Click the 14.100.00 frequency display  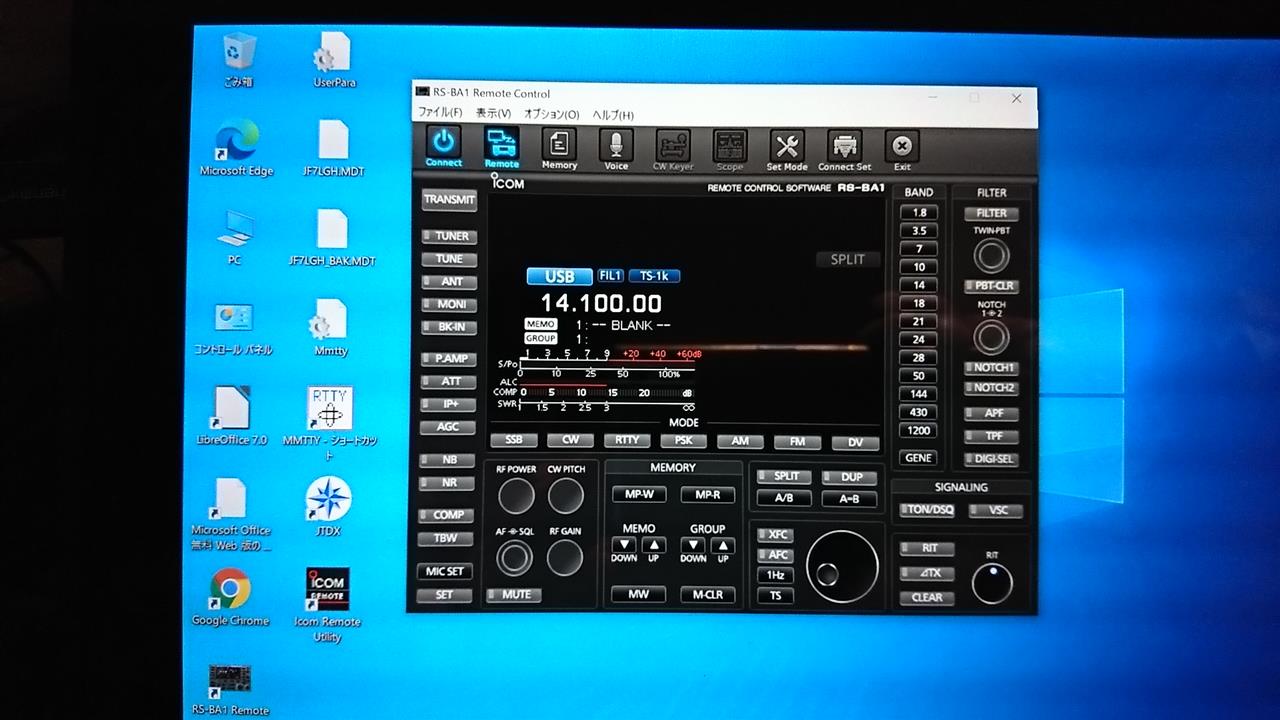click(x=601, y=303)
